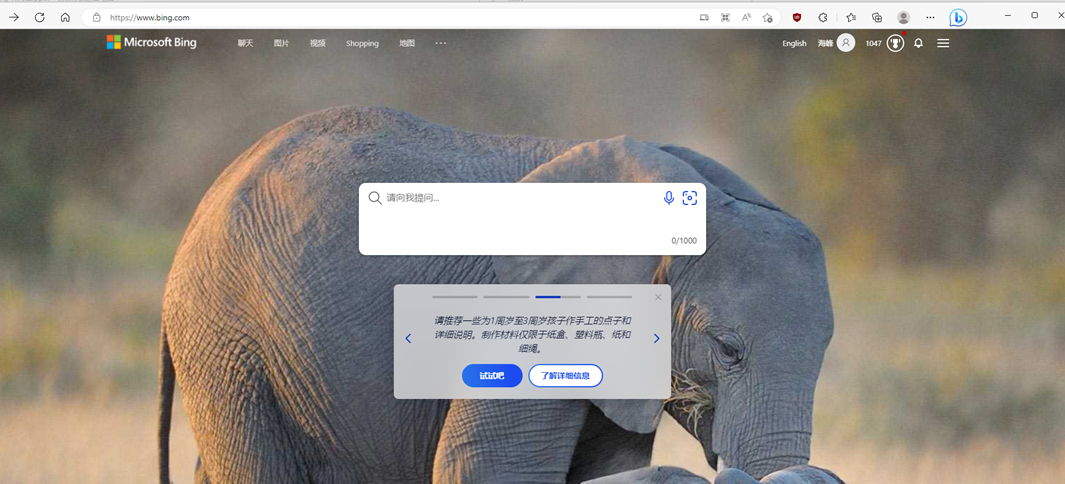Start the Read aloud feature

click(x=746, y=18)
